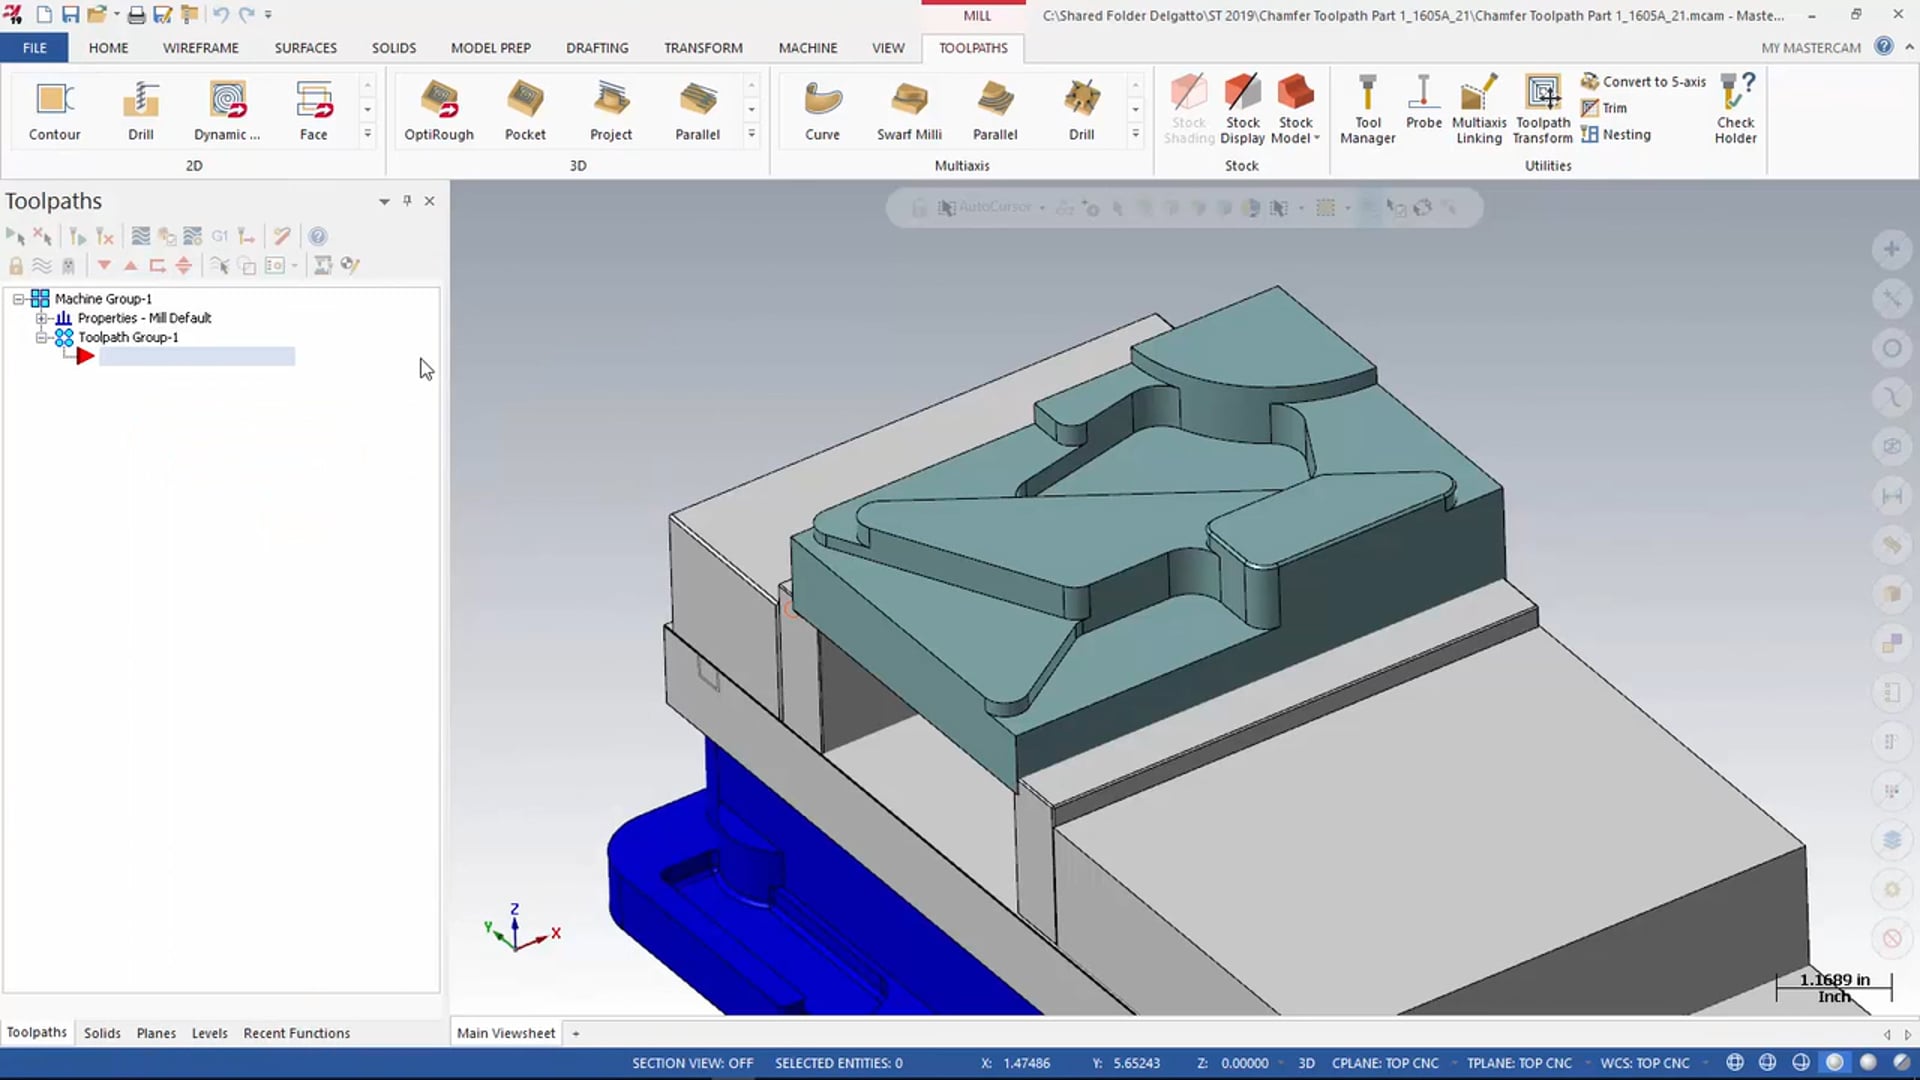This screenshot has width=1920, height=1080.
Task: Expand the Toolpath Group-1 tree node
Action: pos(42,338)
